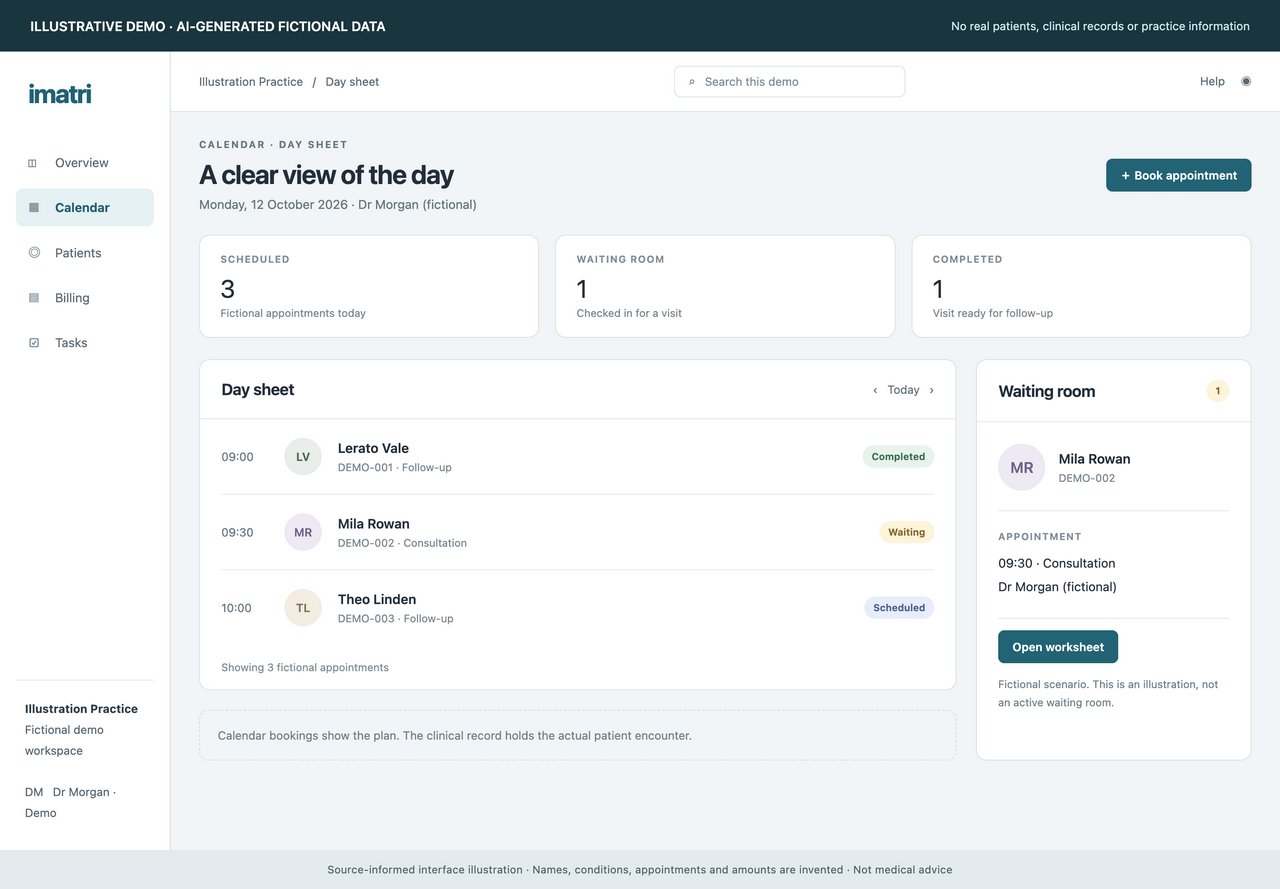Click the MR avatar in the day sheet

303,533
